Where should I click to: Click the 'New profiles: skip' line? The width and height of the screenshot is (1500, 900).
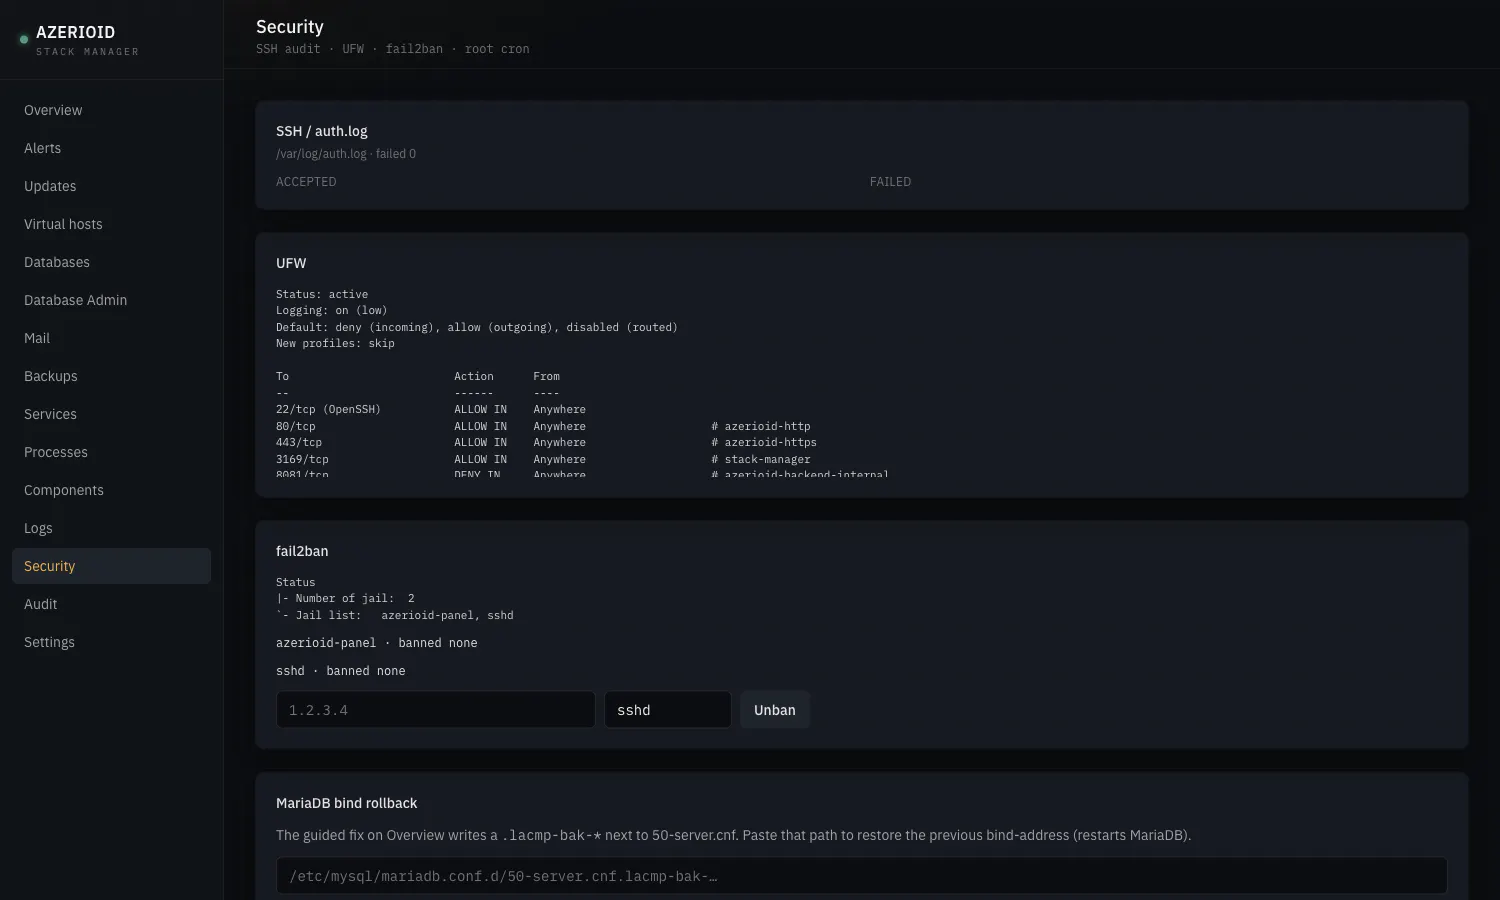pyautogui.click(x=335, y=343)
